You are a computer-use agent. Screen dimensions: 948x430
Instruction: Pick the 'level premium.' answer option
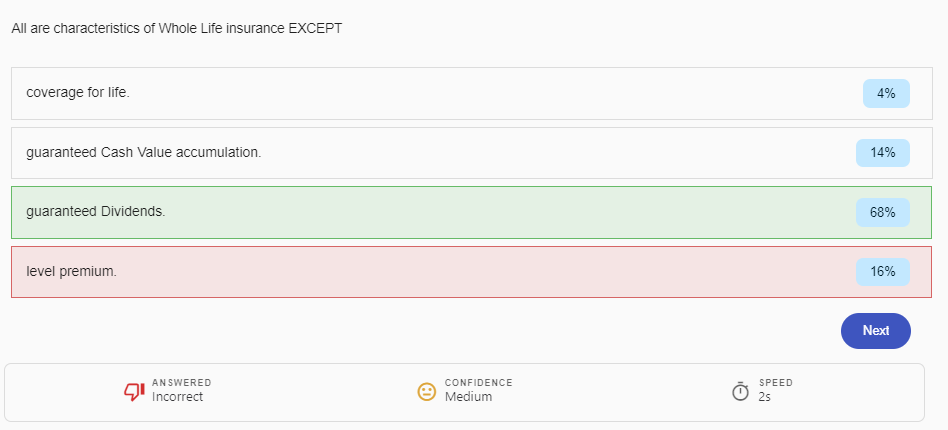click(x=71, y=271)
